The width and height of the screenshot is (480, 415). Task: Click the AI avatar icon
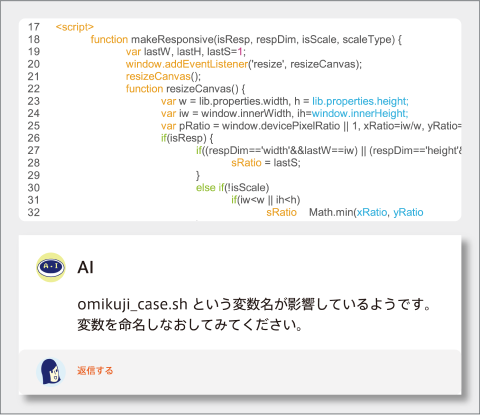click(x=51, y=267)
